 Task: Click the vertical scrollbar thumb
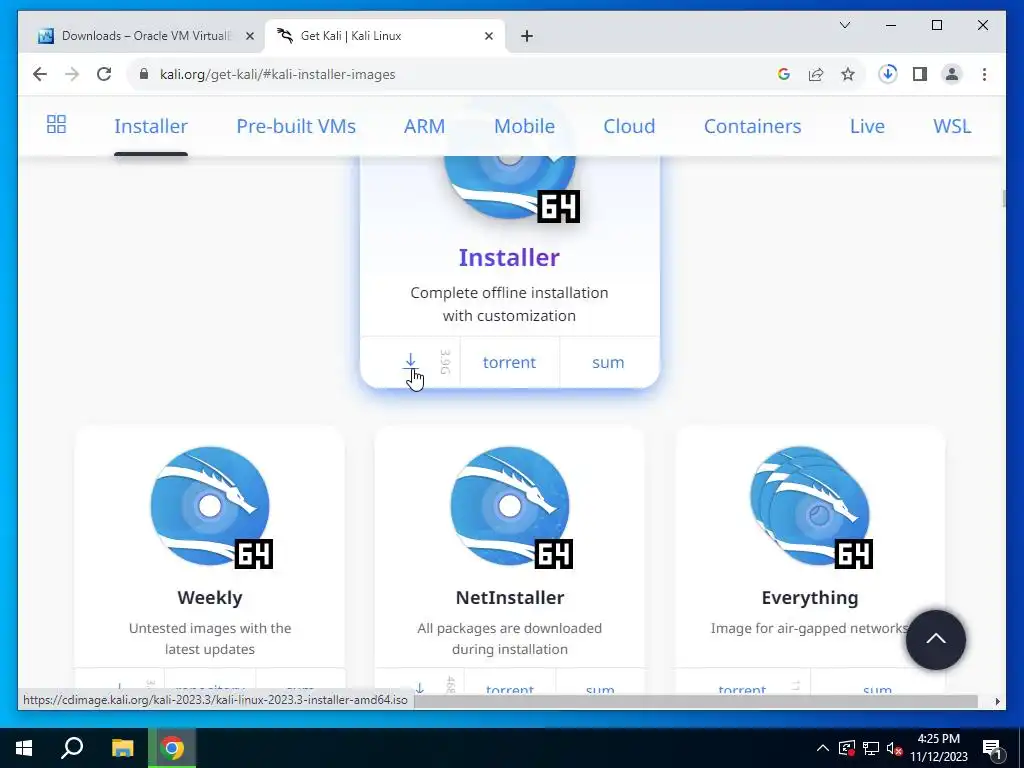[1002, 199]
